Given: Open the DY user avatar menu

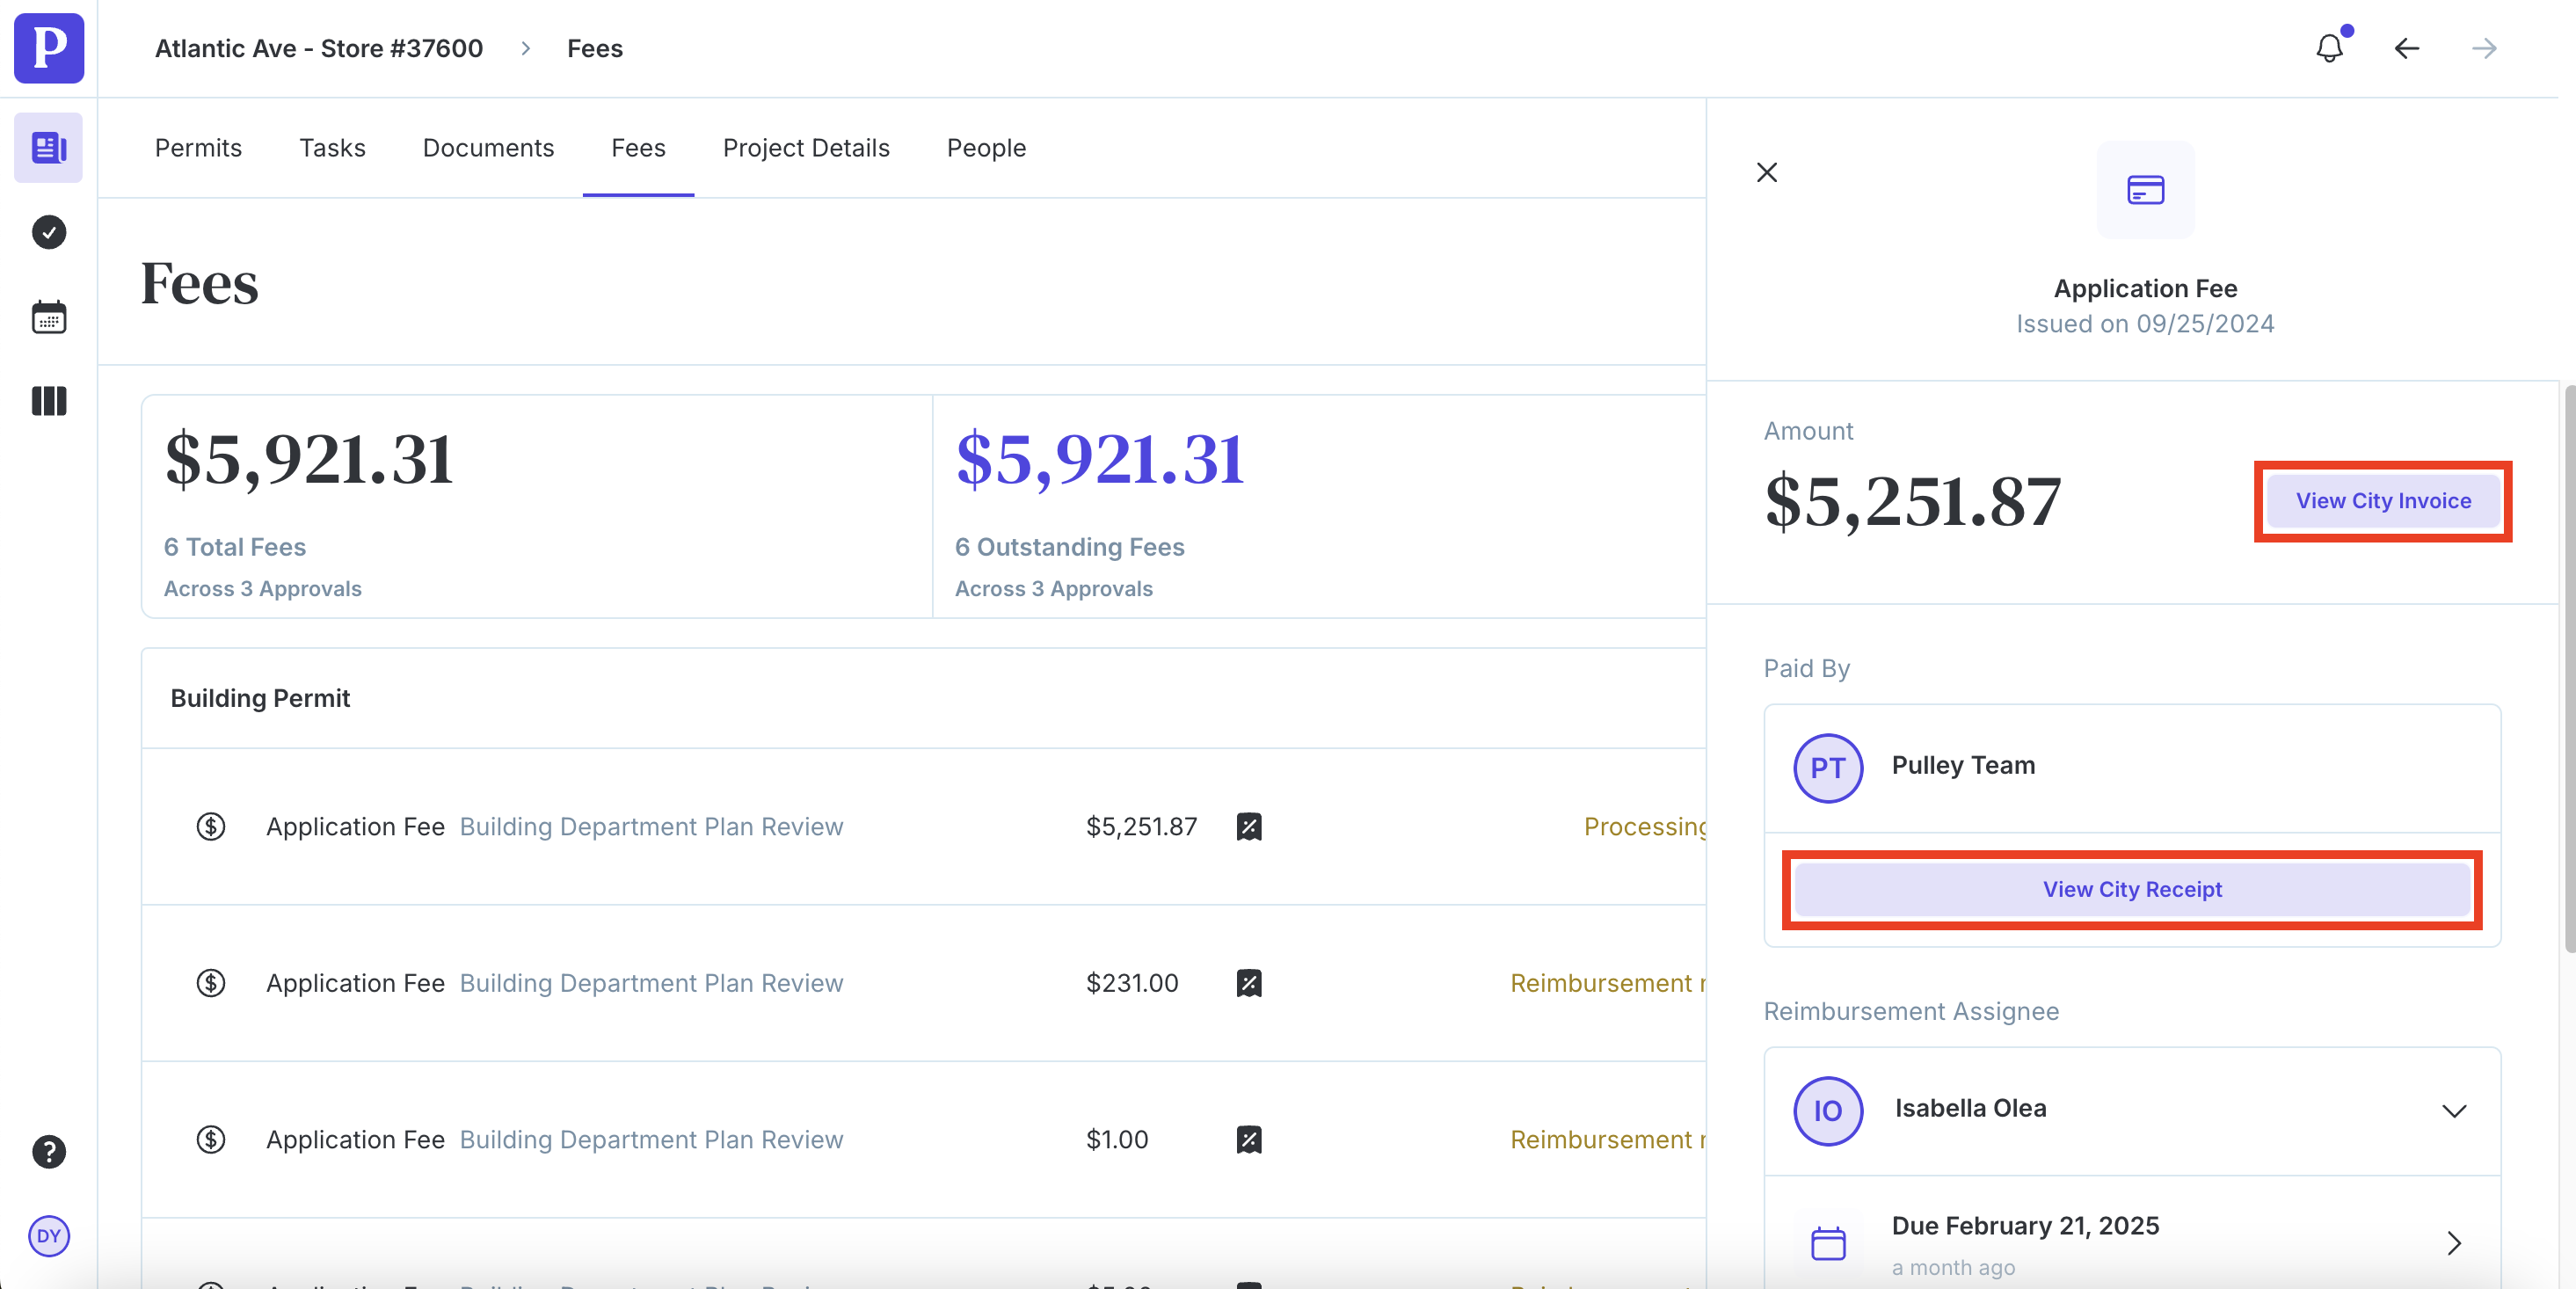Looking at the screenshot, I should point(48,1235).
